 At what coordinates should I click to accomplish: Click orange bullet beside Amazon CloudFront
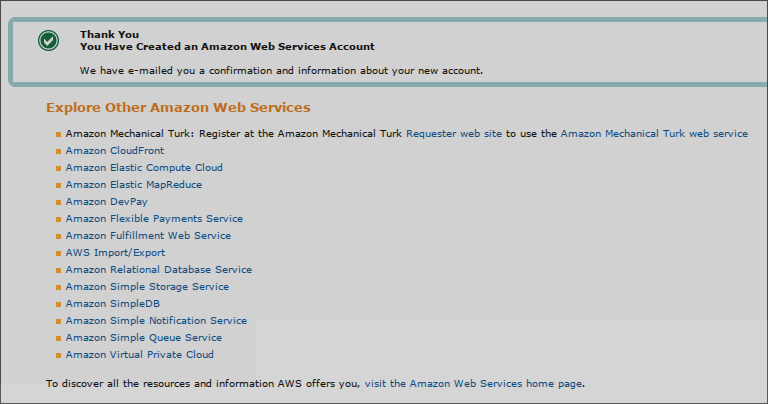click(58, 152)
